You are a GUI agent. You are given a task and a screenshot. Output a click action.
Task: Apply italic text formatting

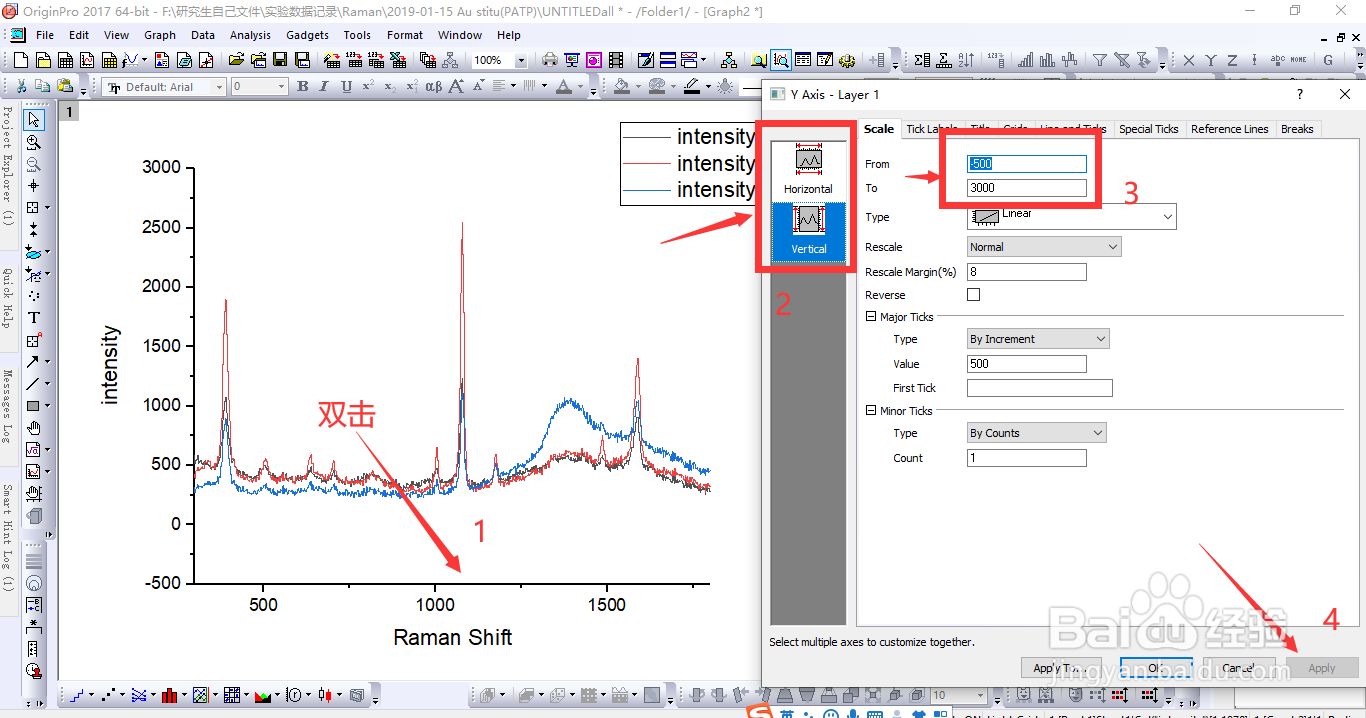click(324, 87)
